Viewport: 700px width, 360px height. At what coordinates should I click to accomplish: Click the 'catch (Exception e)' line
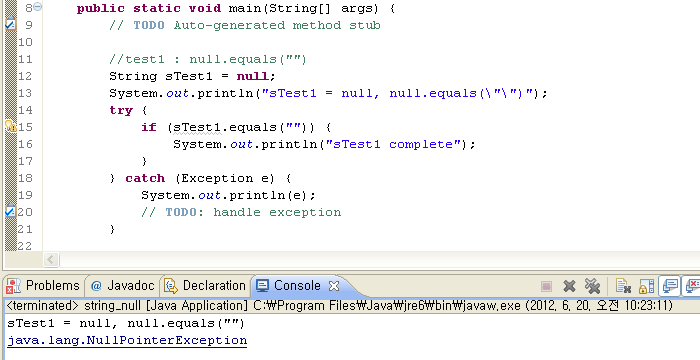(200, 178)
